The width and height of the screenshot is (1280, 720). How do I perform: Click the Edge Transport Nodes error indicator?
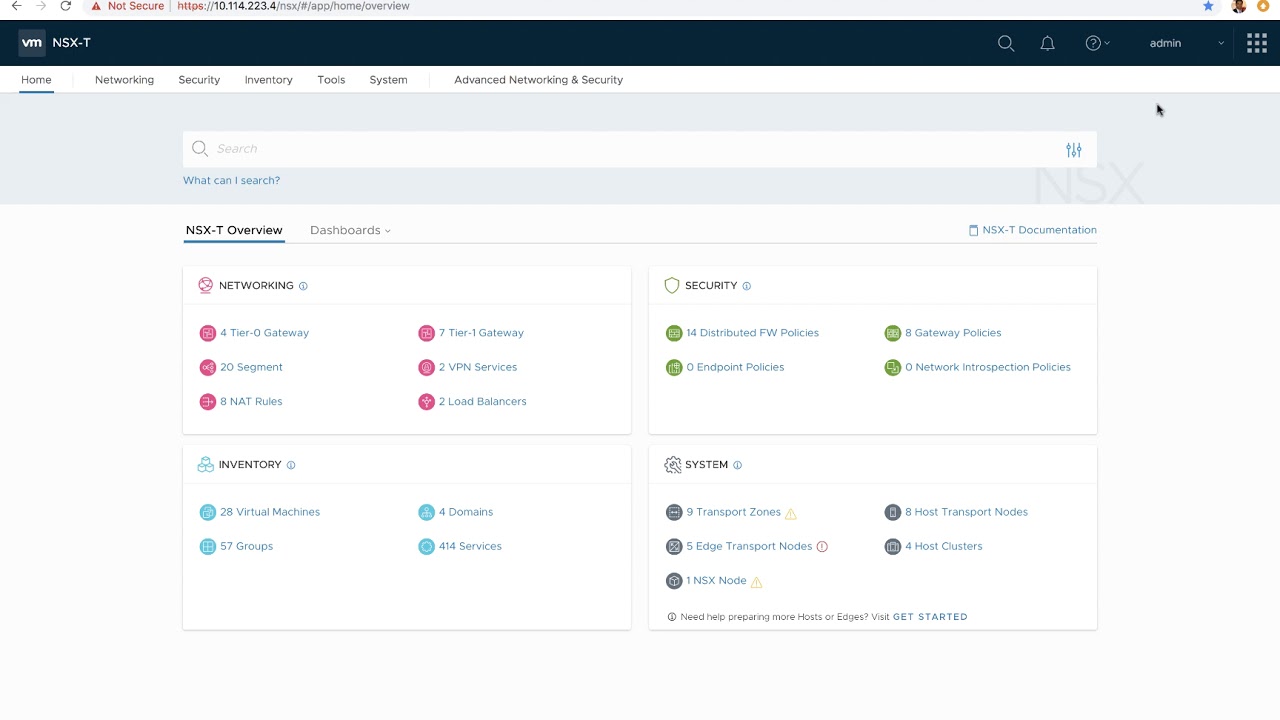point(822,546)
